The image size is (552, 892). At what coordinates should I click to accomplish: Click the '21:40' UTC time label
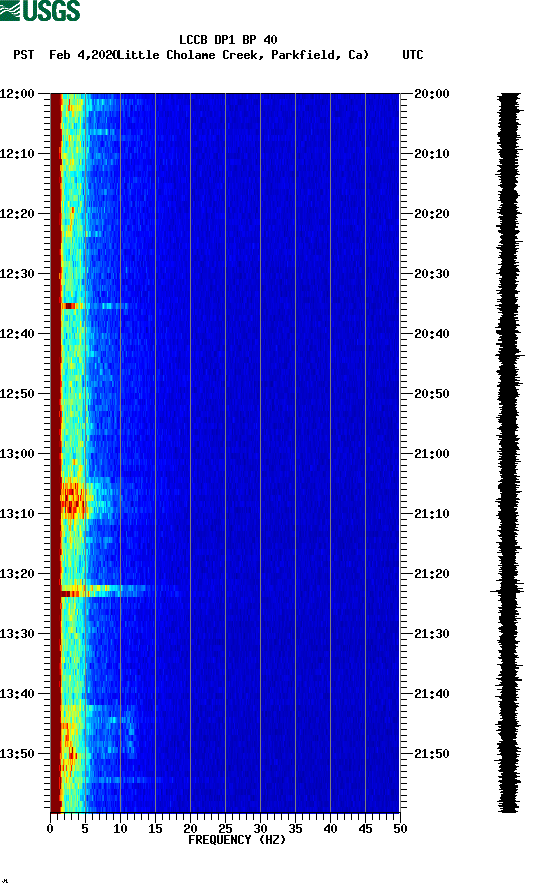pyautogui.click(x=432, y=693)
